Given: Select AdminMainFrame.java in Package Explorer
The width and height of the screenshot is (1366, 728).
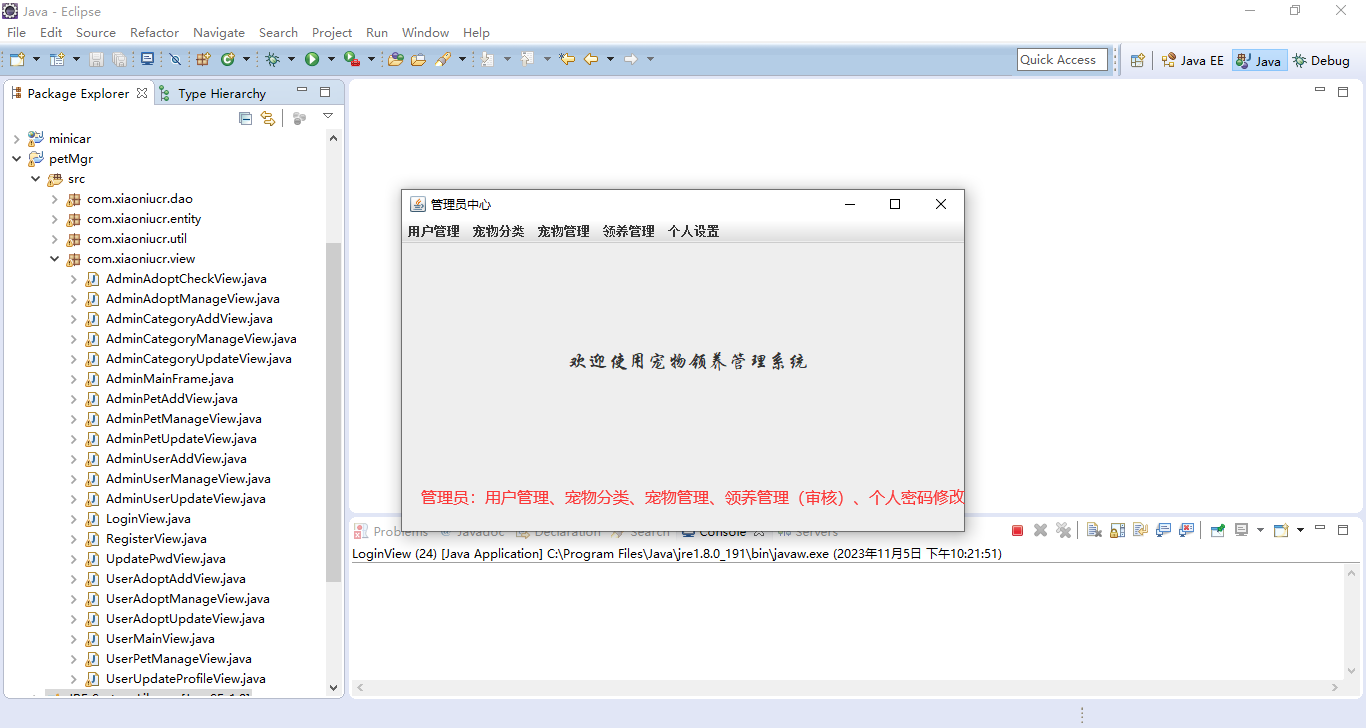Looking at the screenshot, I should 170,379.
